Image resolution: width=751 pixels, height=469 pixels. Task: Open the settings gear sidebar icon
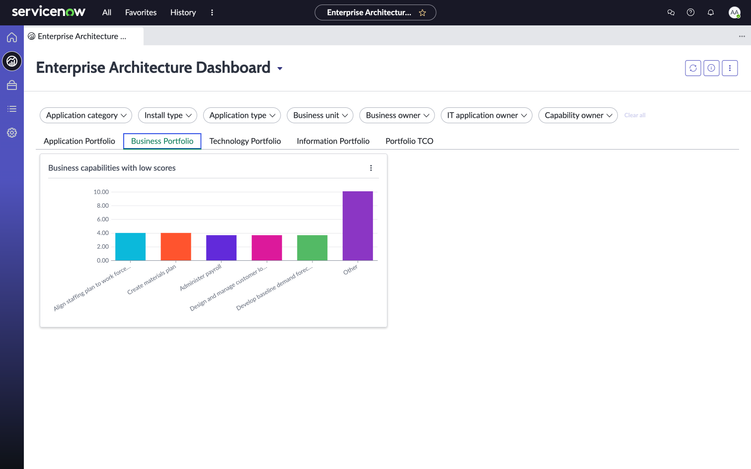[11, 133]
